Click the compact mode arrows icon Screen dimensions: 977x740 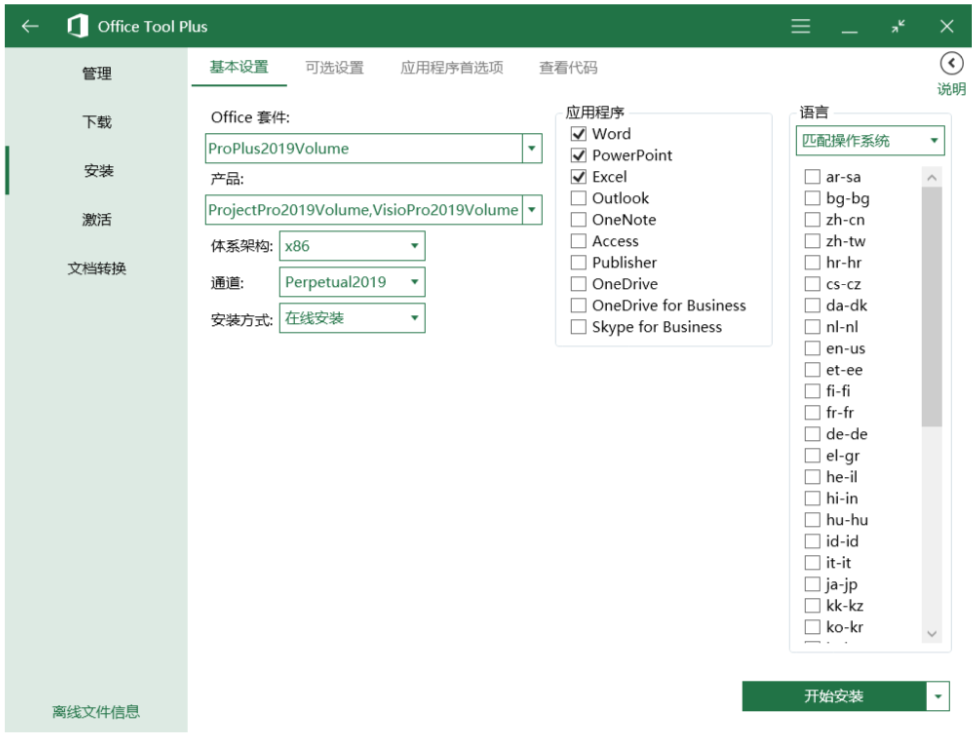[898, 27]
